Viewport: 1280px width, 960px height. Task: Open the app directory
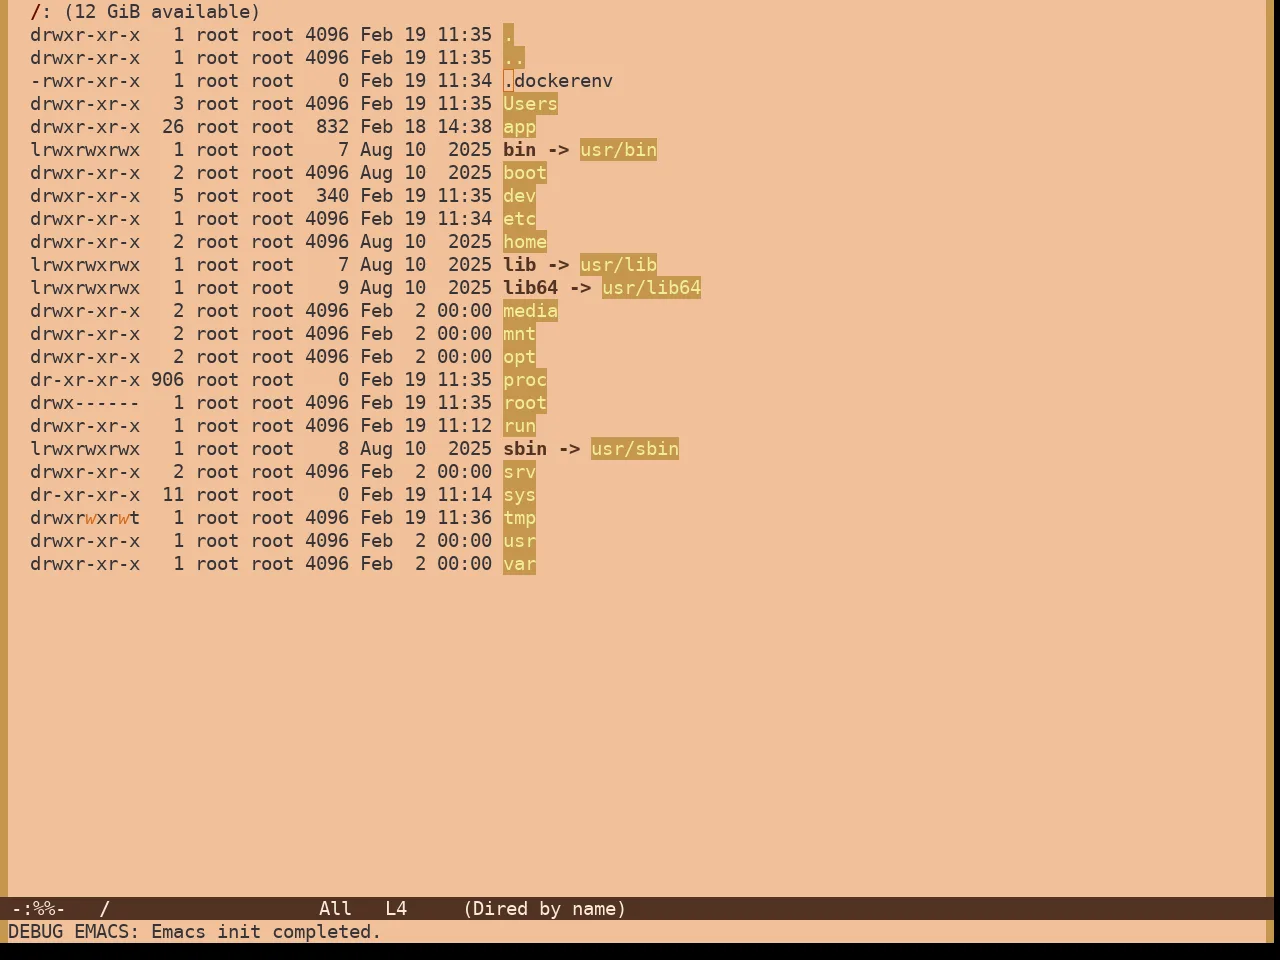[519, 127]
